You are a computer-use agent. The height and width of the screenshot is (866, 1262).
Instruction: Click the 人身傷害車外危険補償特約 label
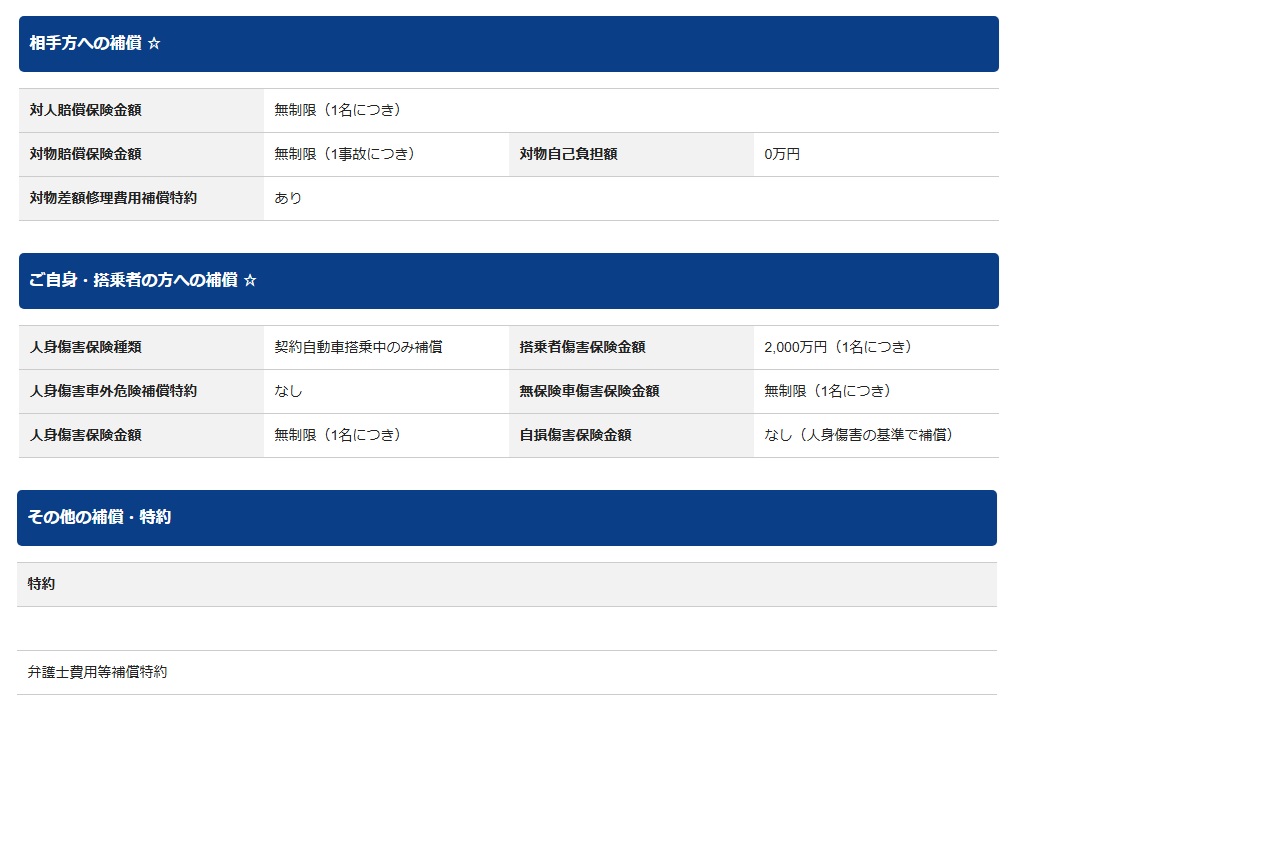pyautogui.click(x=114, y=391)
